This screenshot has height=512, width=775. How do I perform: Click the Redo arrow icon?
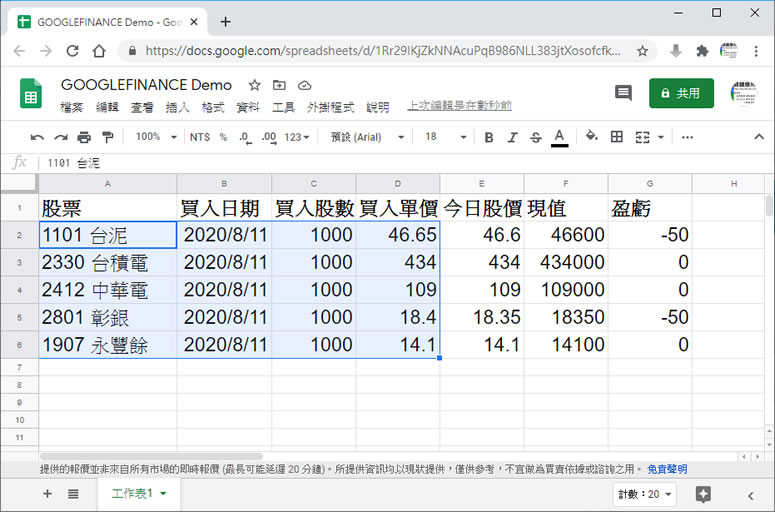pos(60,137)
